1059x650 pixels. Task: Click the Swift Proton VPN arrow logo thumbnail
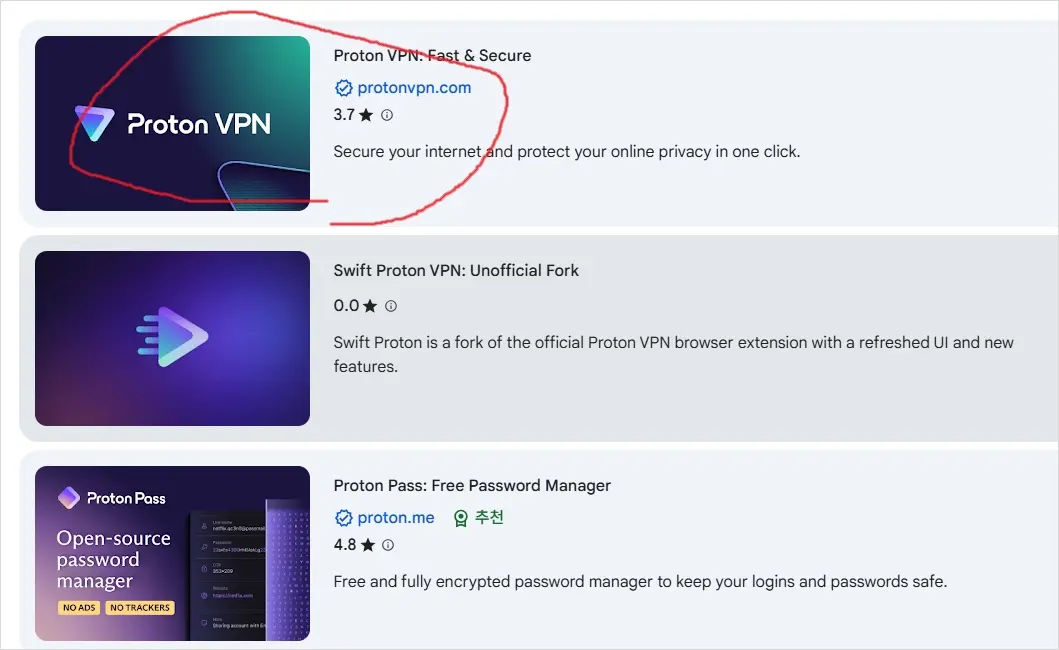(x=171, y=338)
